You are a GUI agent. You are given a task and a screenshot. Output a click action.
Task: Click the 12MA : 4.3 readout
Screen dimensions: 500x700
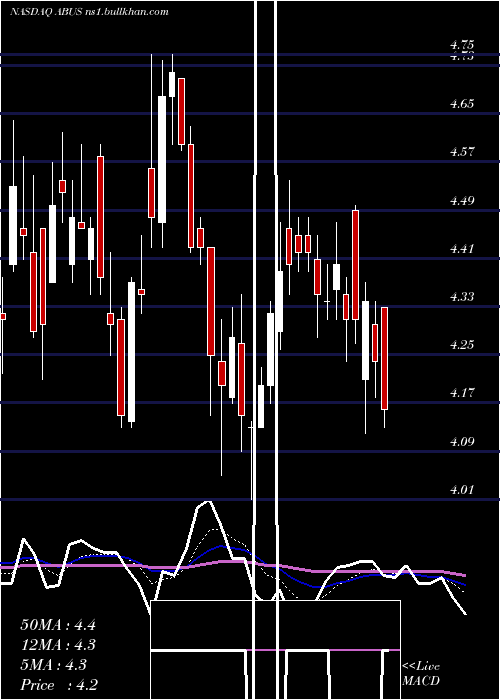[x=58, y=645]
